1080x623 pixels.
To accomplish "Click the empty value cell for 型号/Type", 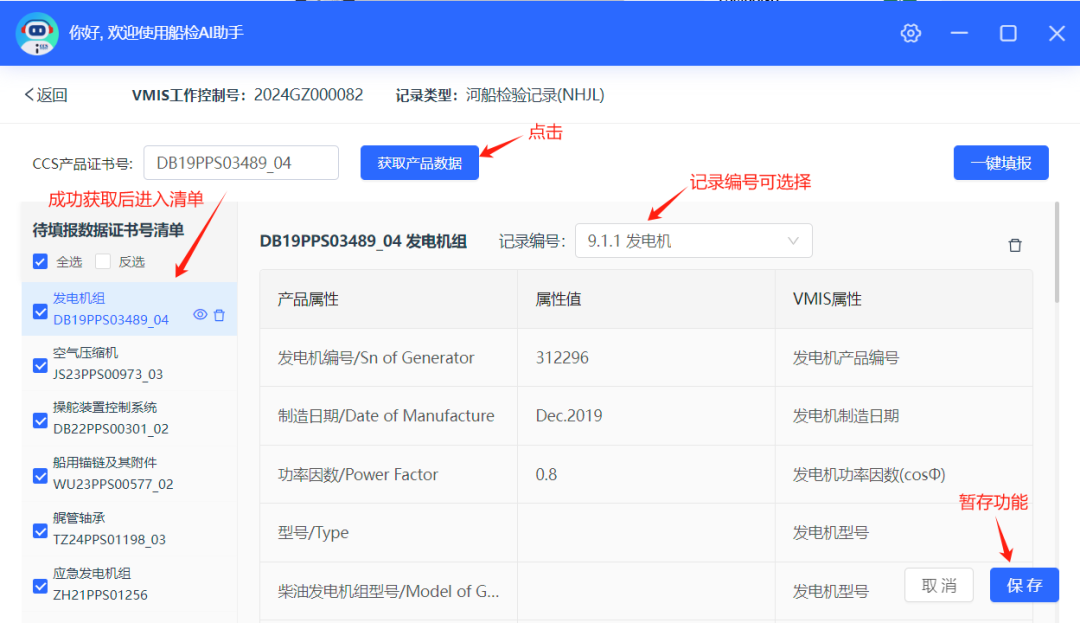I will pyautogui.click(x=646, y=533).
